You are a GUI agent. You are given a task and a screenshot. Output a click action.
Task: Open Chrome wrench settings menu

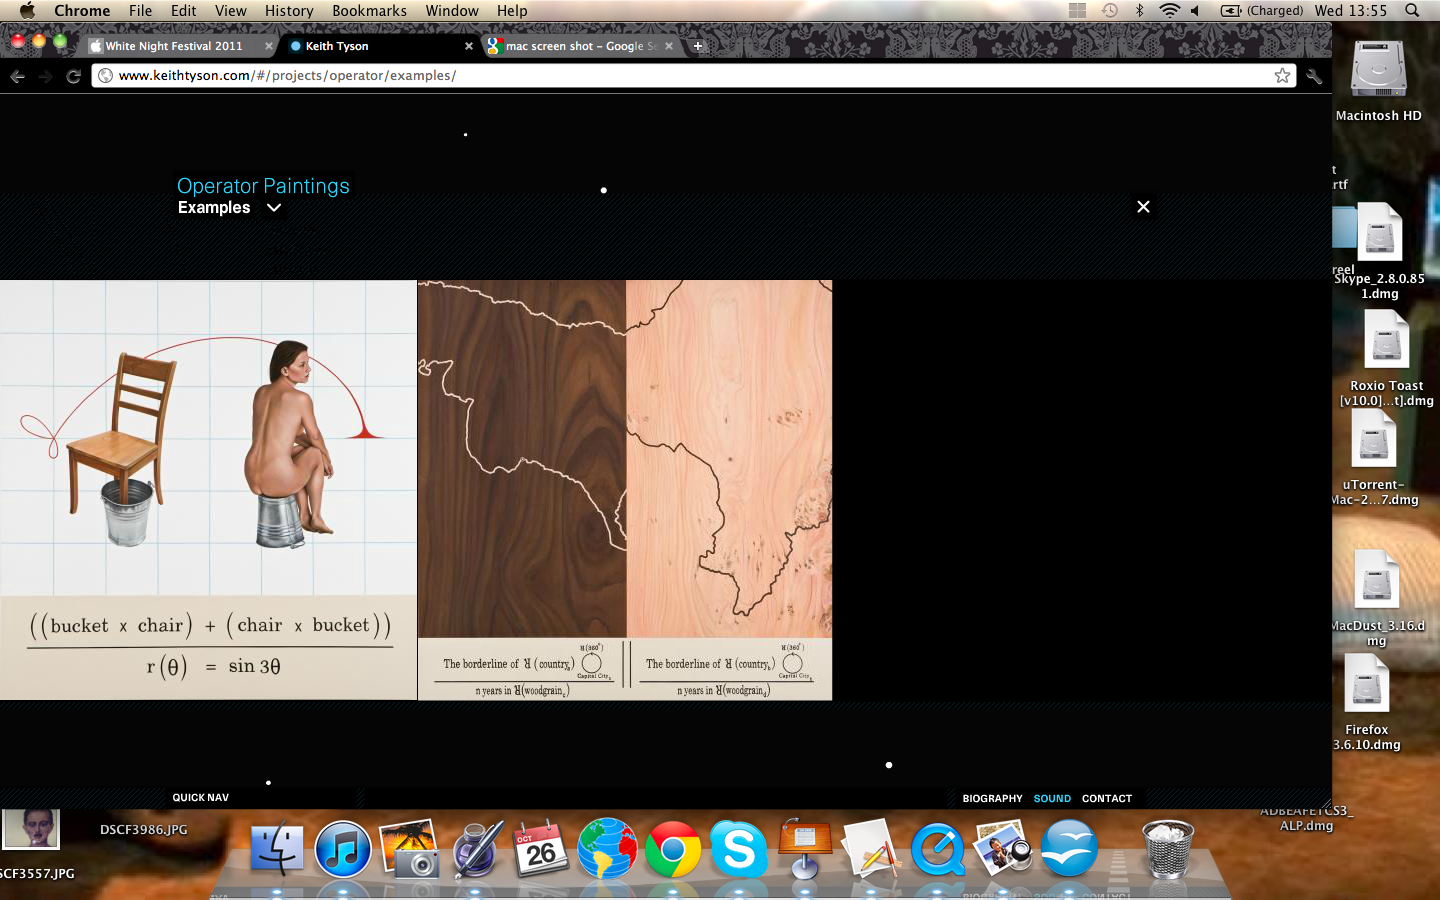(x=1314, y=76)
